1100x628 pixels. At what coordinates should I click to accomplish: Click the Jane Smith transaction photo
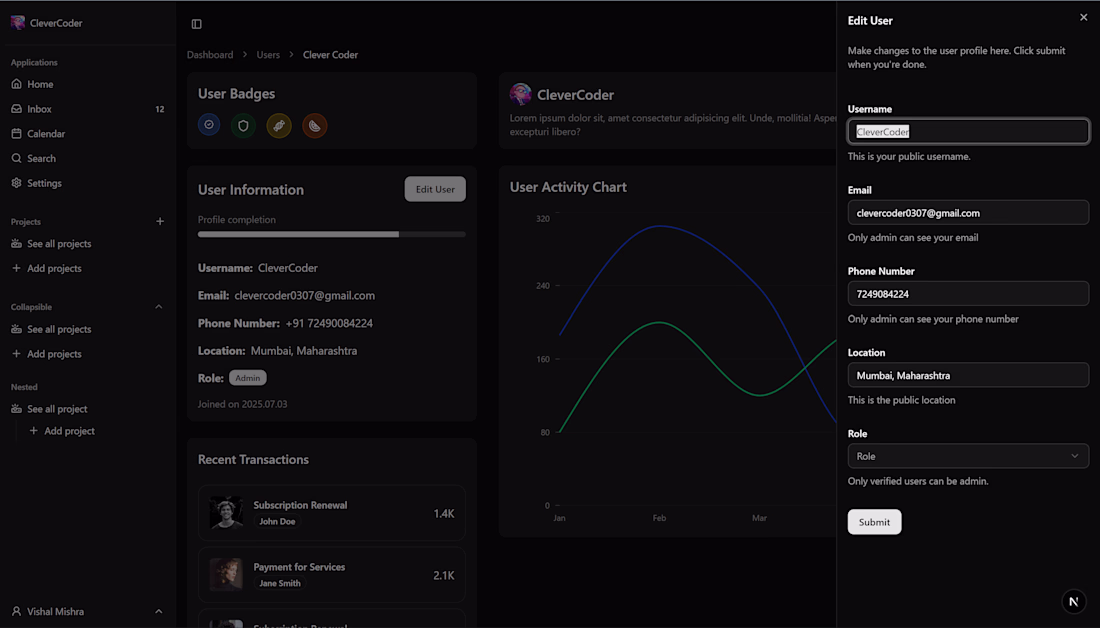[226, 575]
